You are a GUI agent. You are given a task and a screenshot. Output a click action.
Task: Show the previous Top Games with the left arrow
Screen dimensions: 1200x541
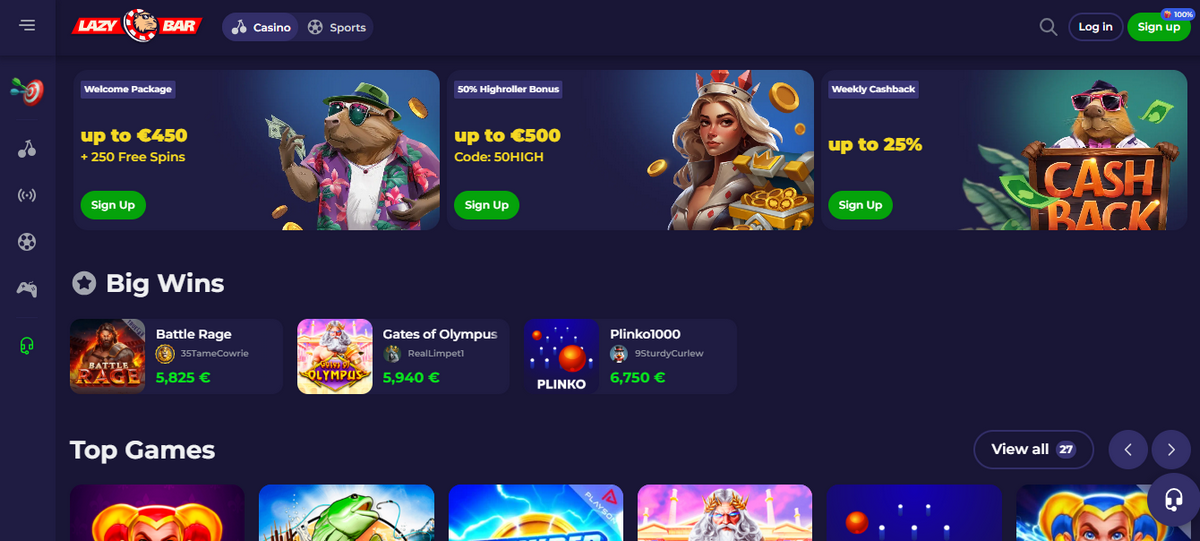(1128, 450)
